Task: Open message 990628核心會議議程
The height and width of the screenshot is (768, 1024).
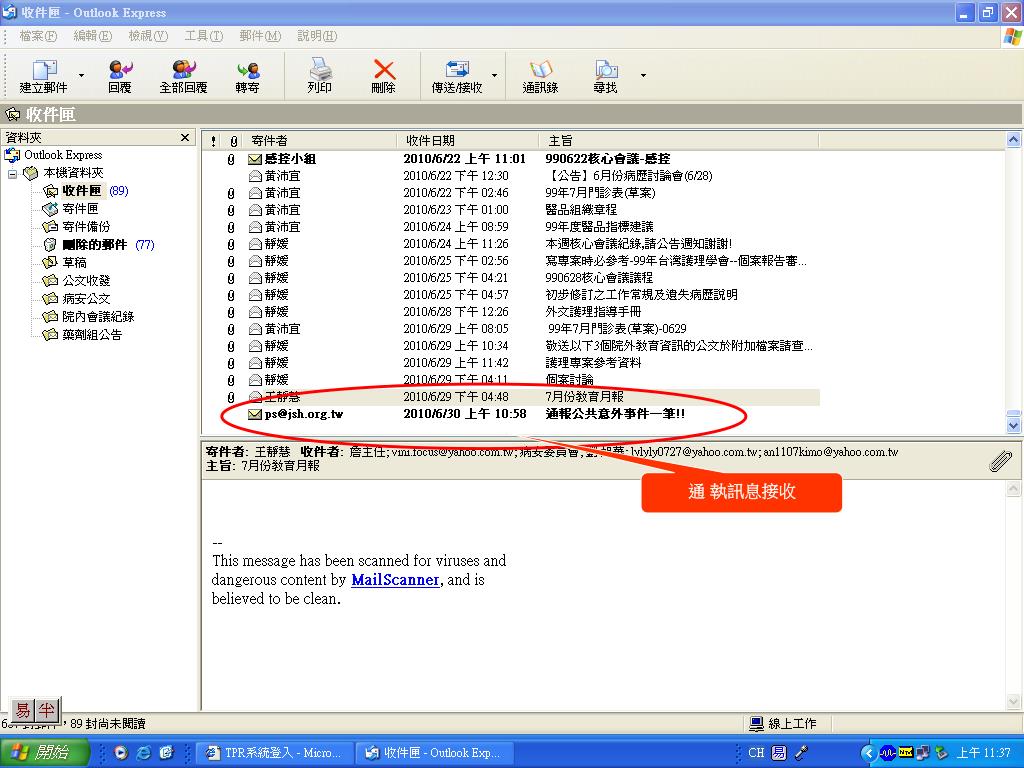Action: click(598, 278)
